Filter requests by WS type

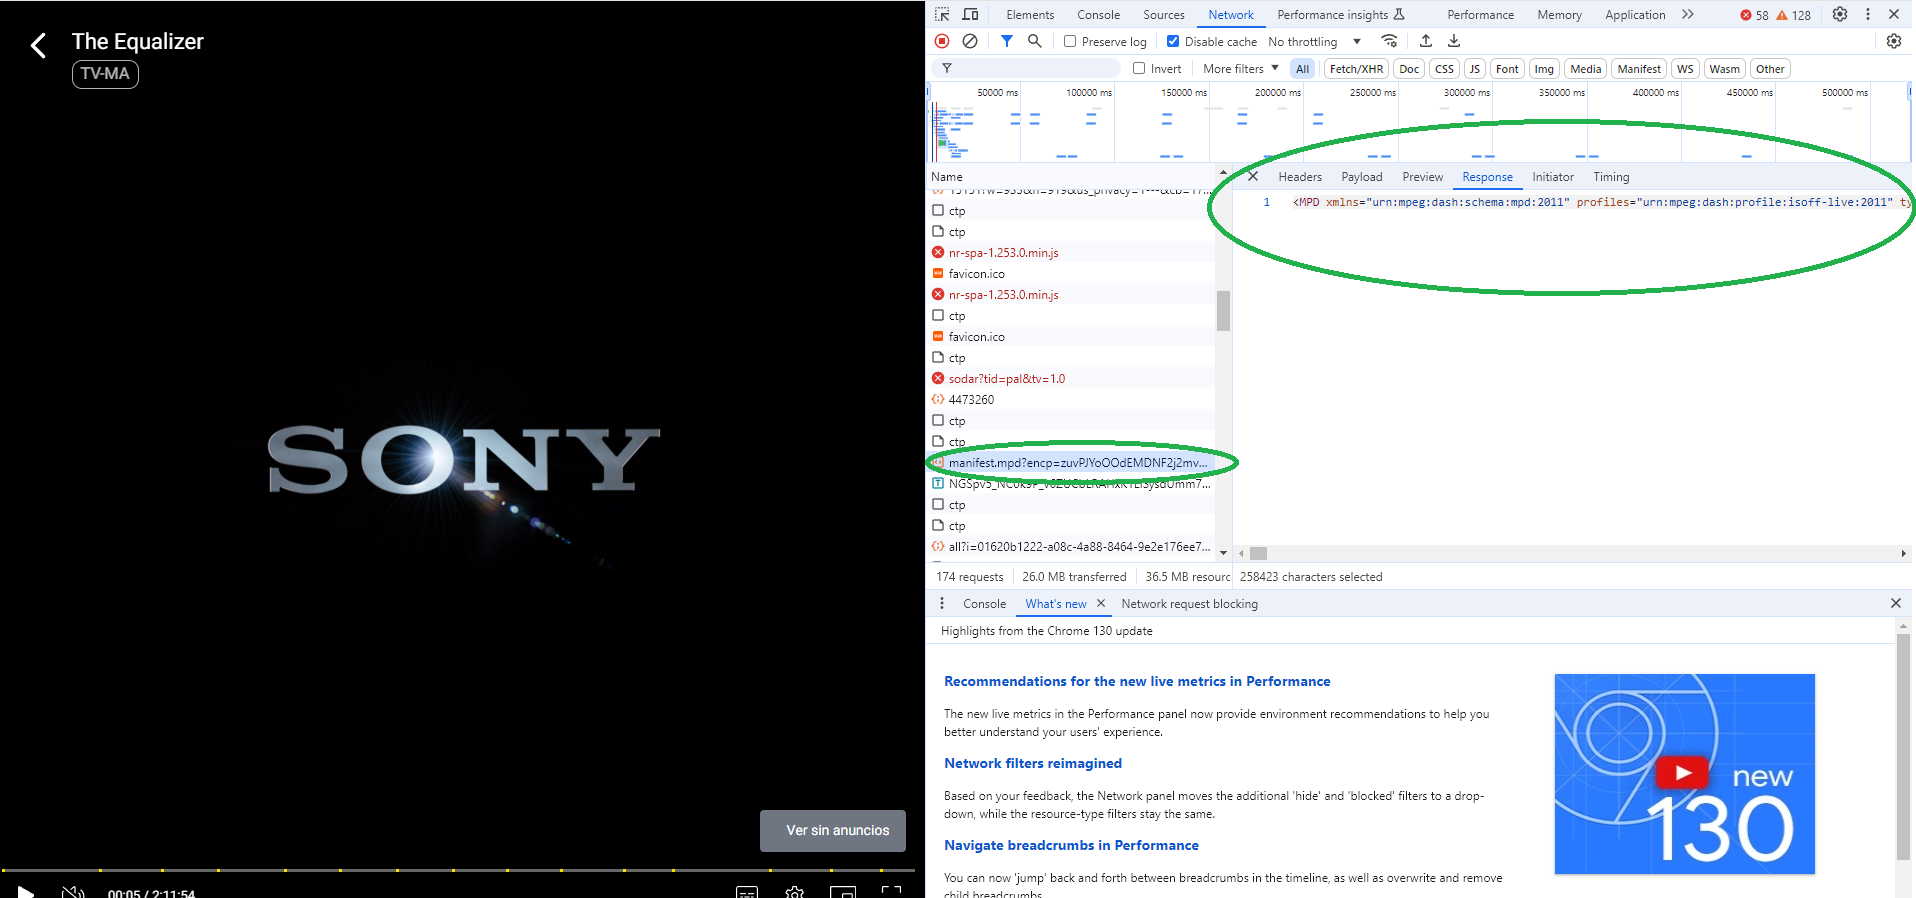click(x=1685, y=69)
